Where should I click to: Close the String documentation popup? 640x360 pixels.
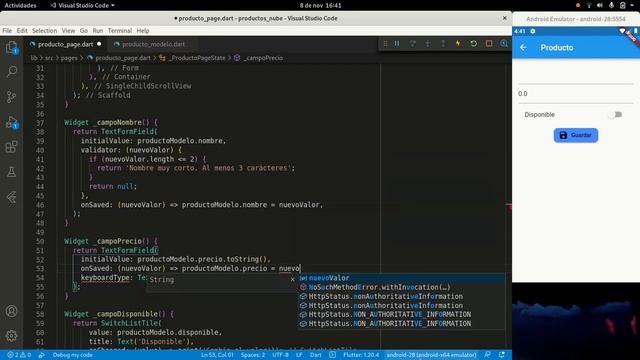(292, 280)
